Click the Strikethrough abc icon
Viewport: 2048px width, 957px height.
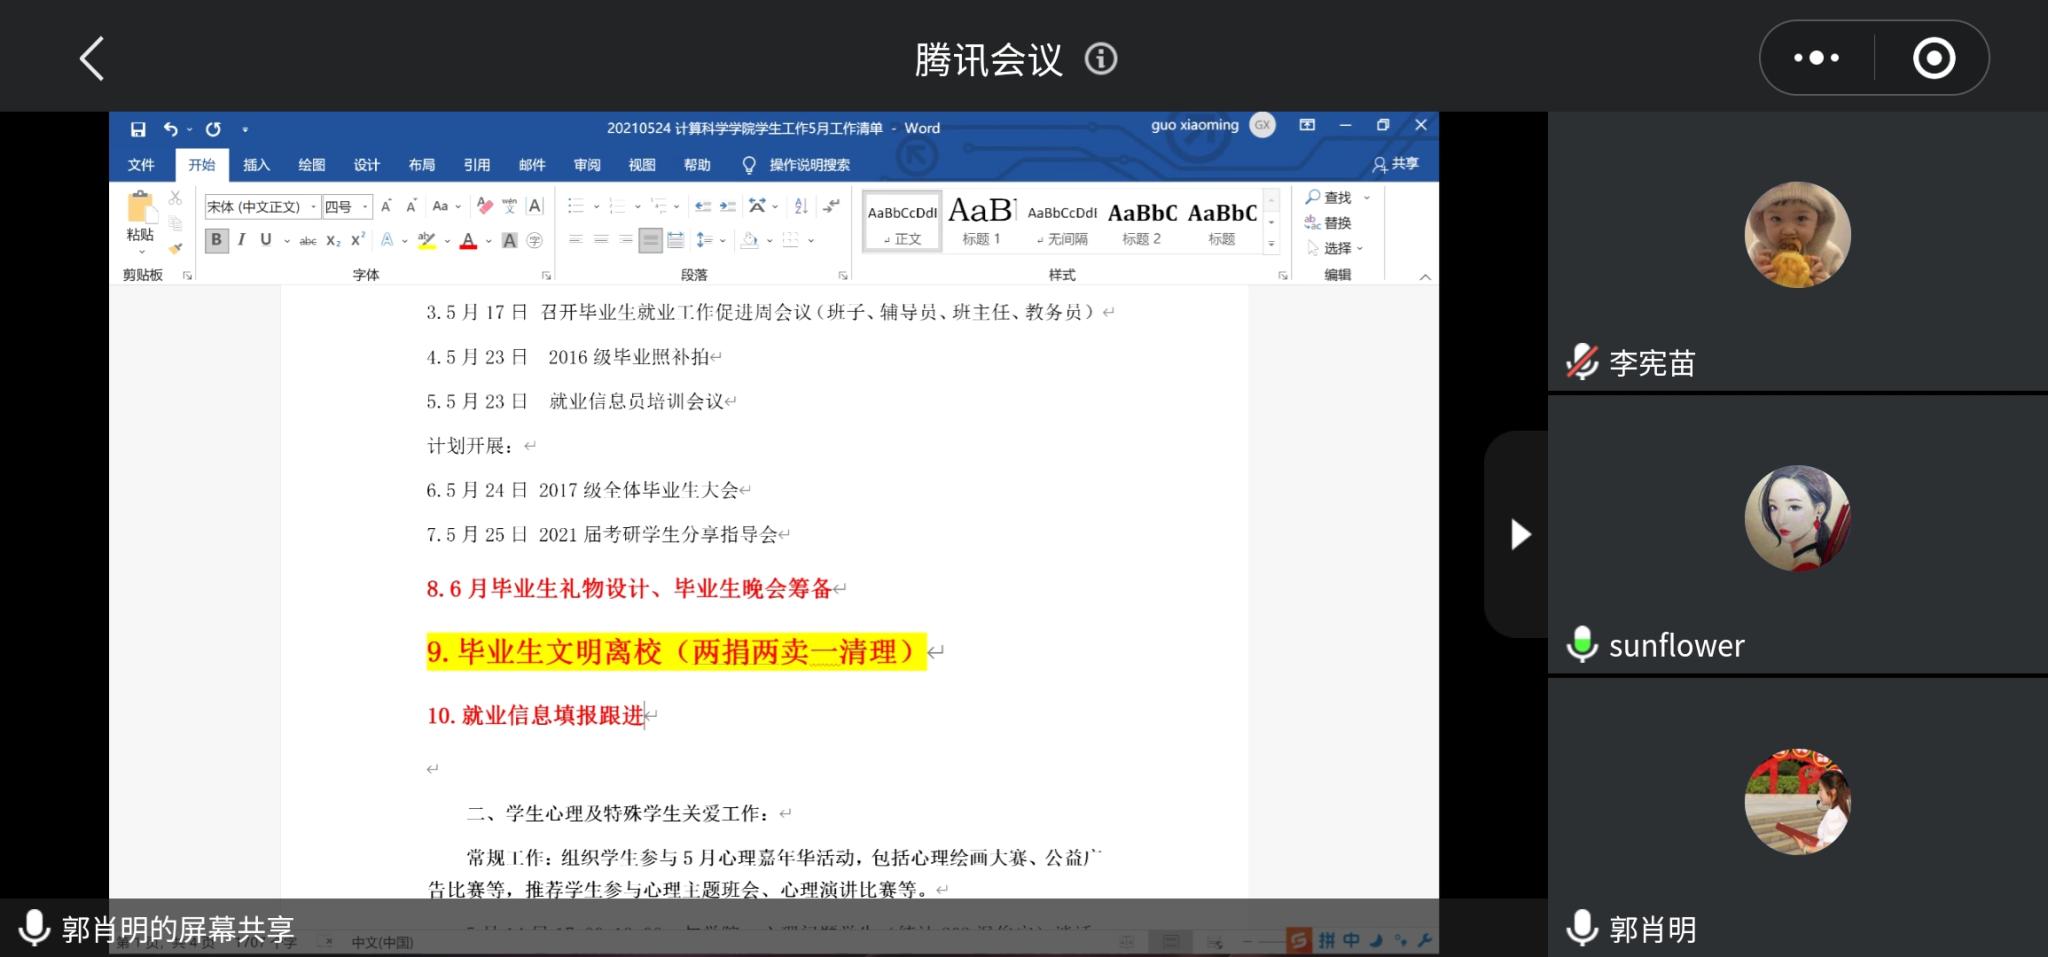(x=308, y=241)
